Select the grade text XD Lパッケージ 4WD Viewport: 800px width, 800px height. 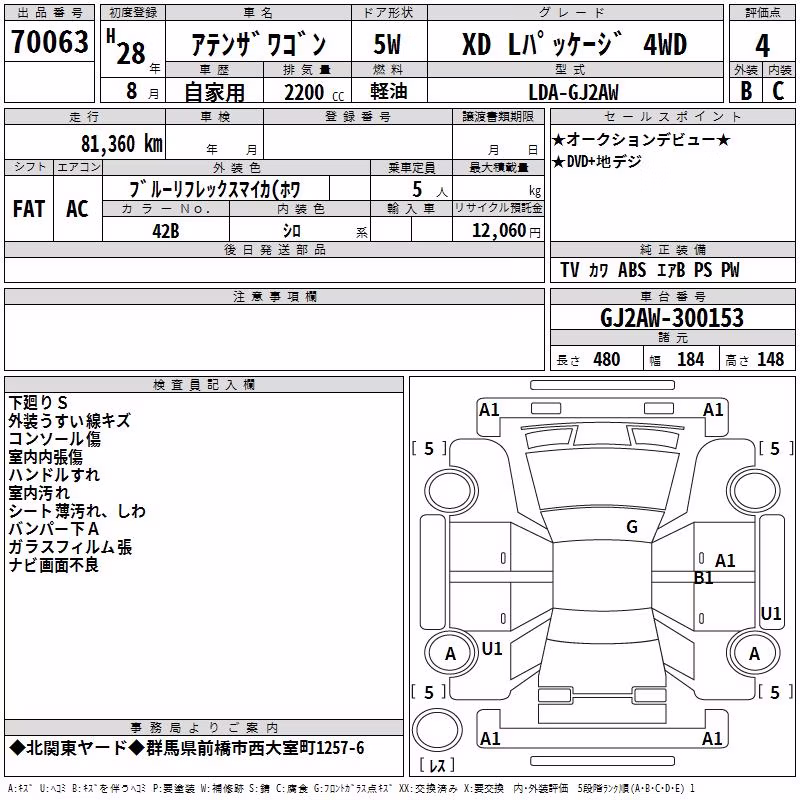(574, 44)
